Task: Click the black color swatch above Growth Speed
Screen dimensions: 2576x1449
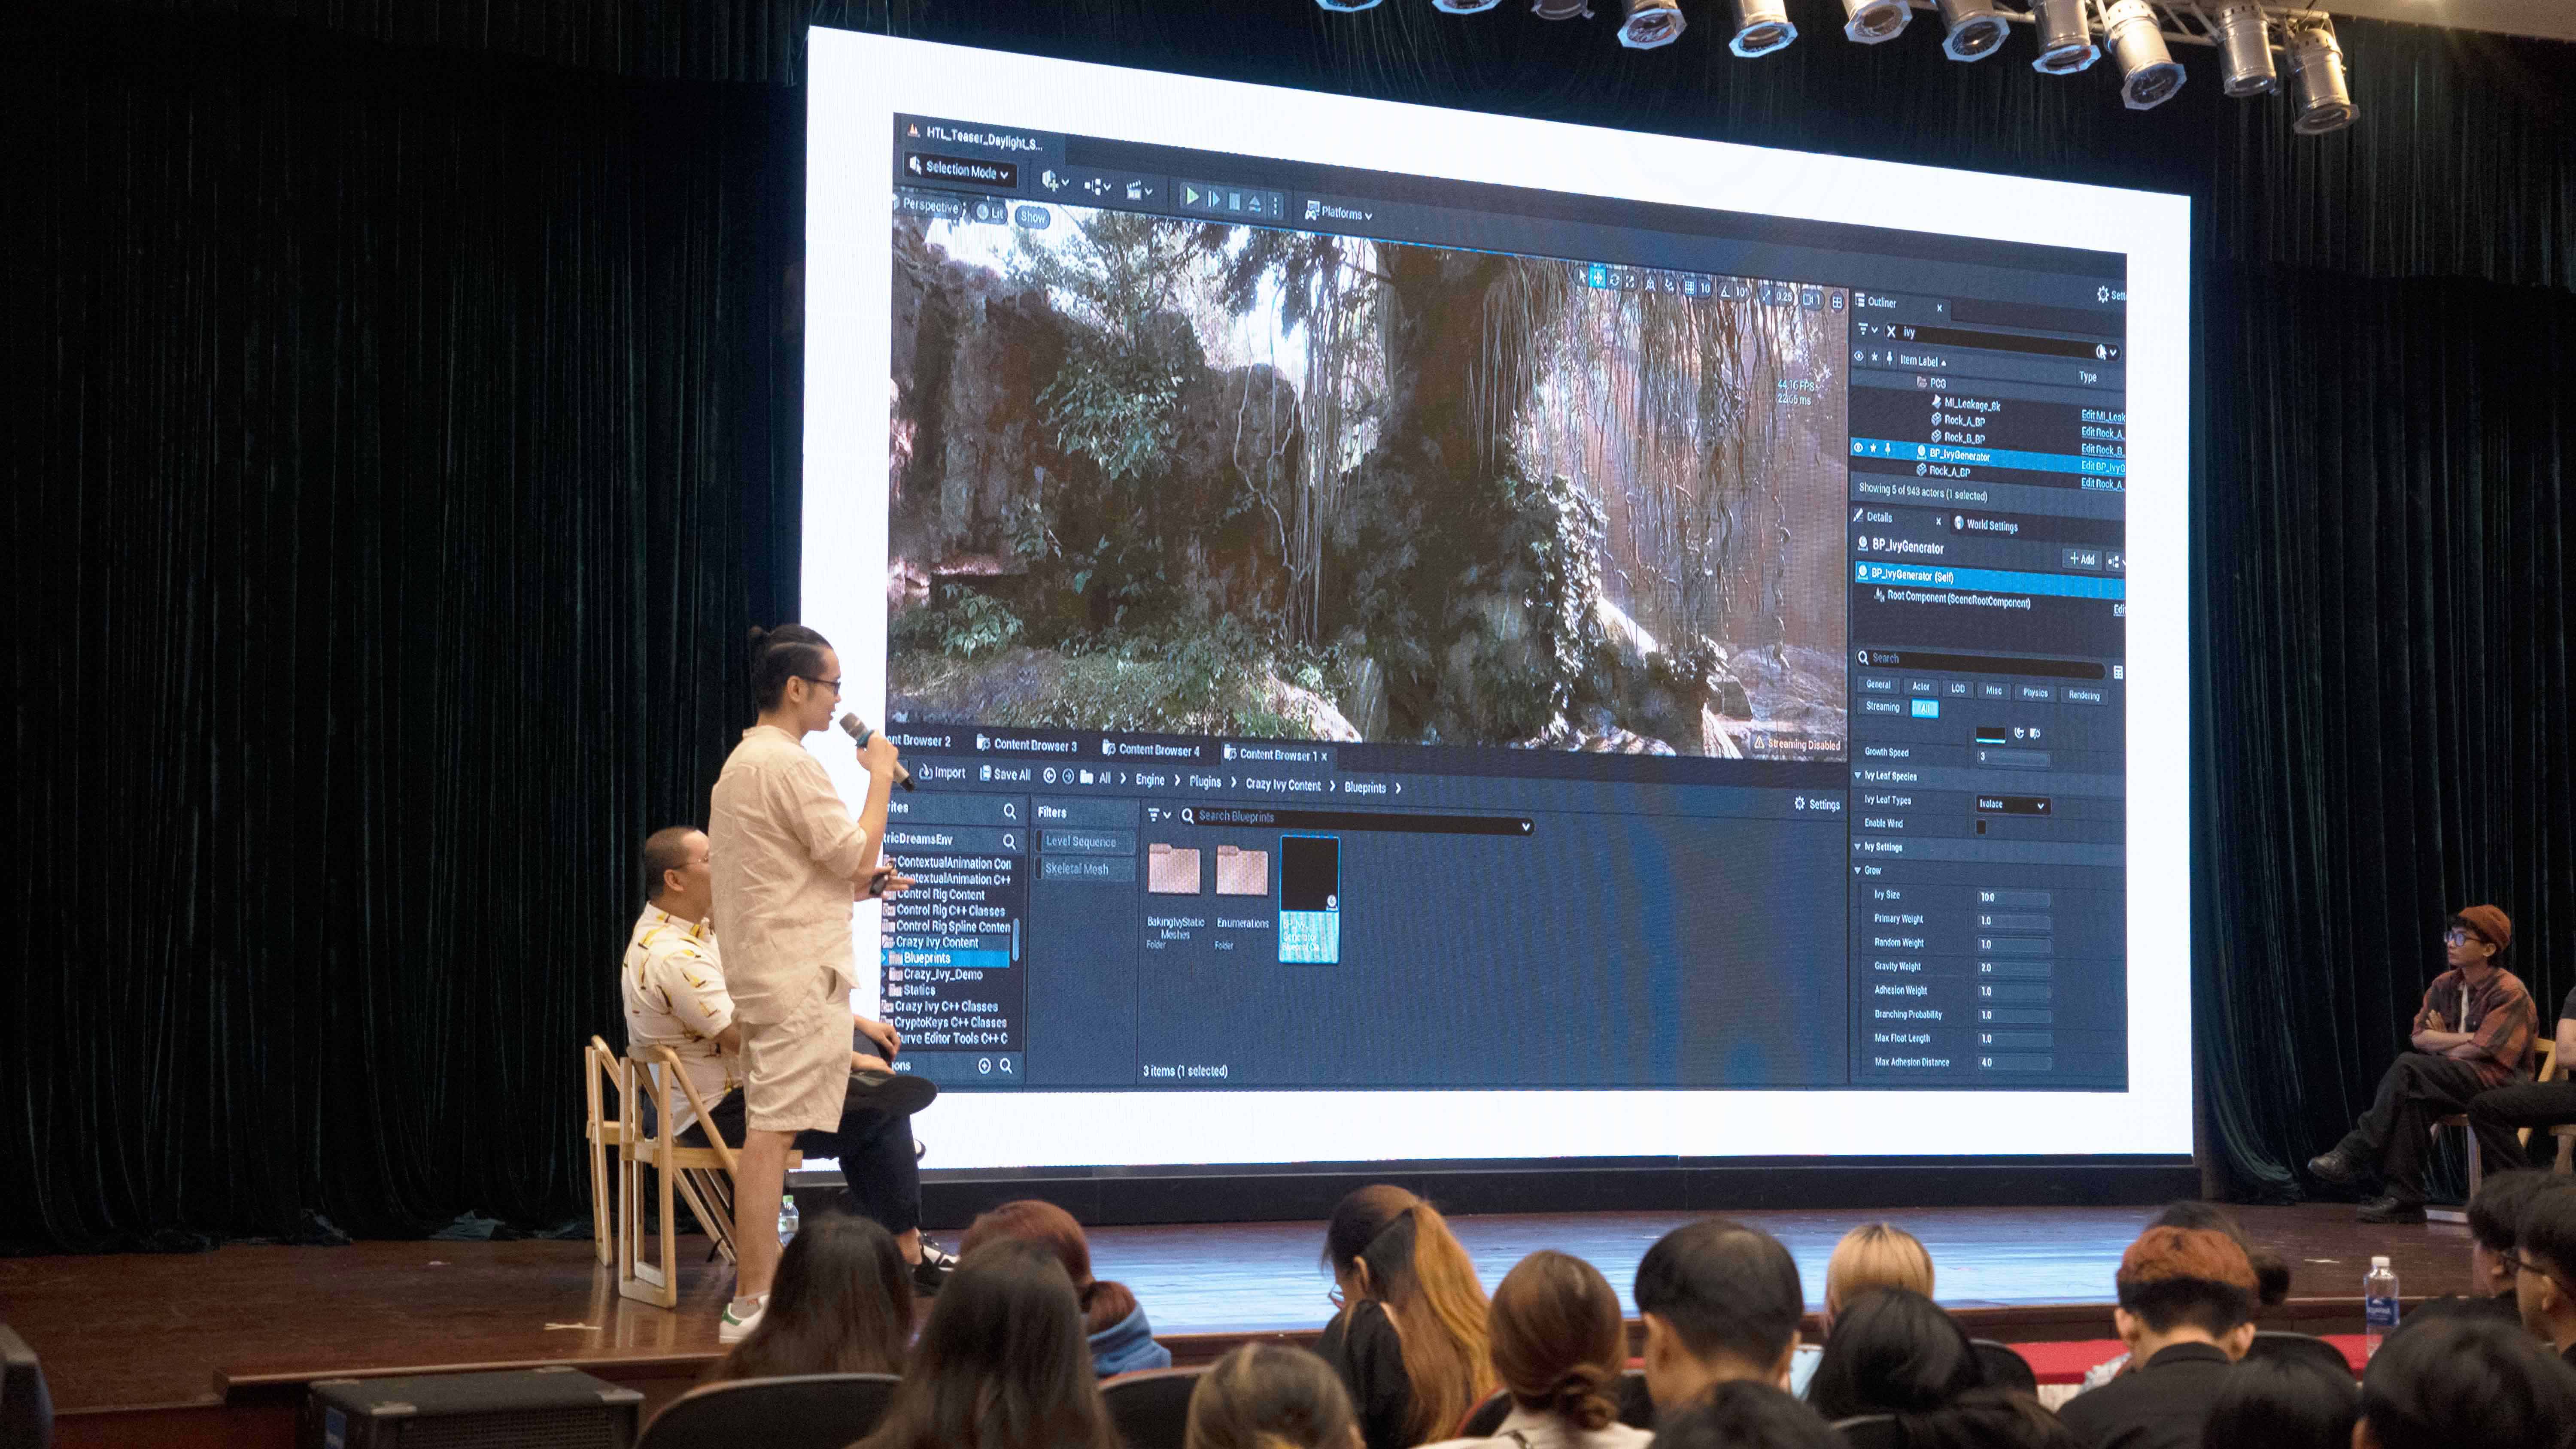Action: (x=1990, y=734)
